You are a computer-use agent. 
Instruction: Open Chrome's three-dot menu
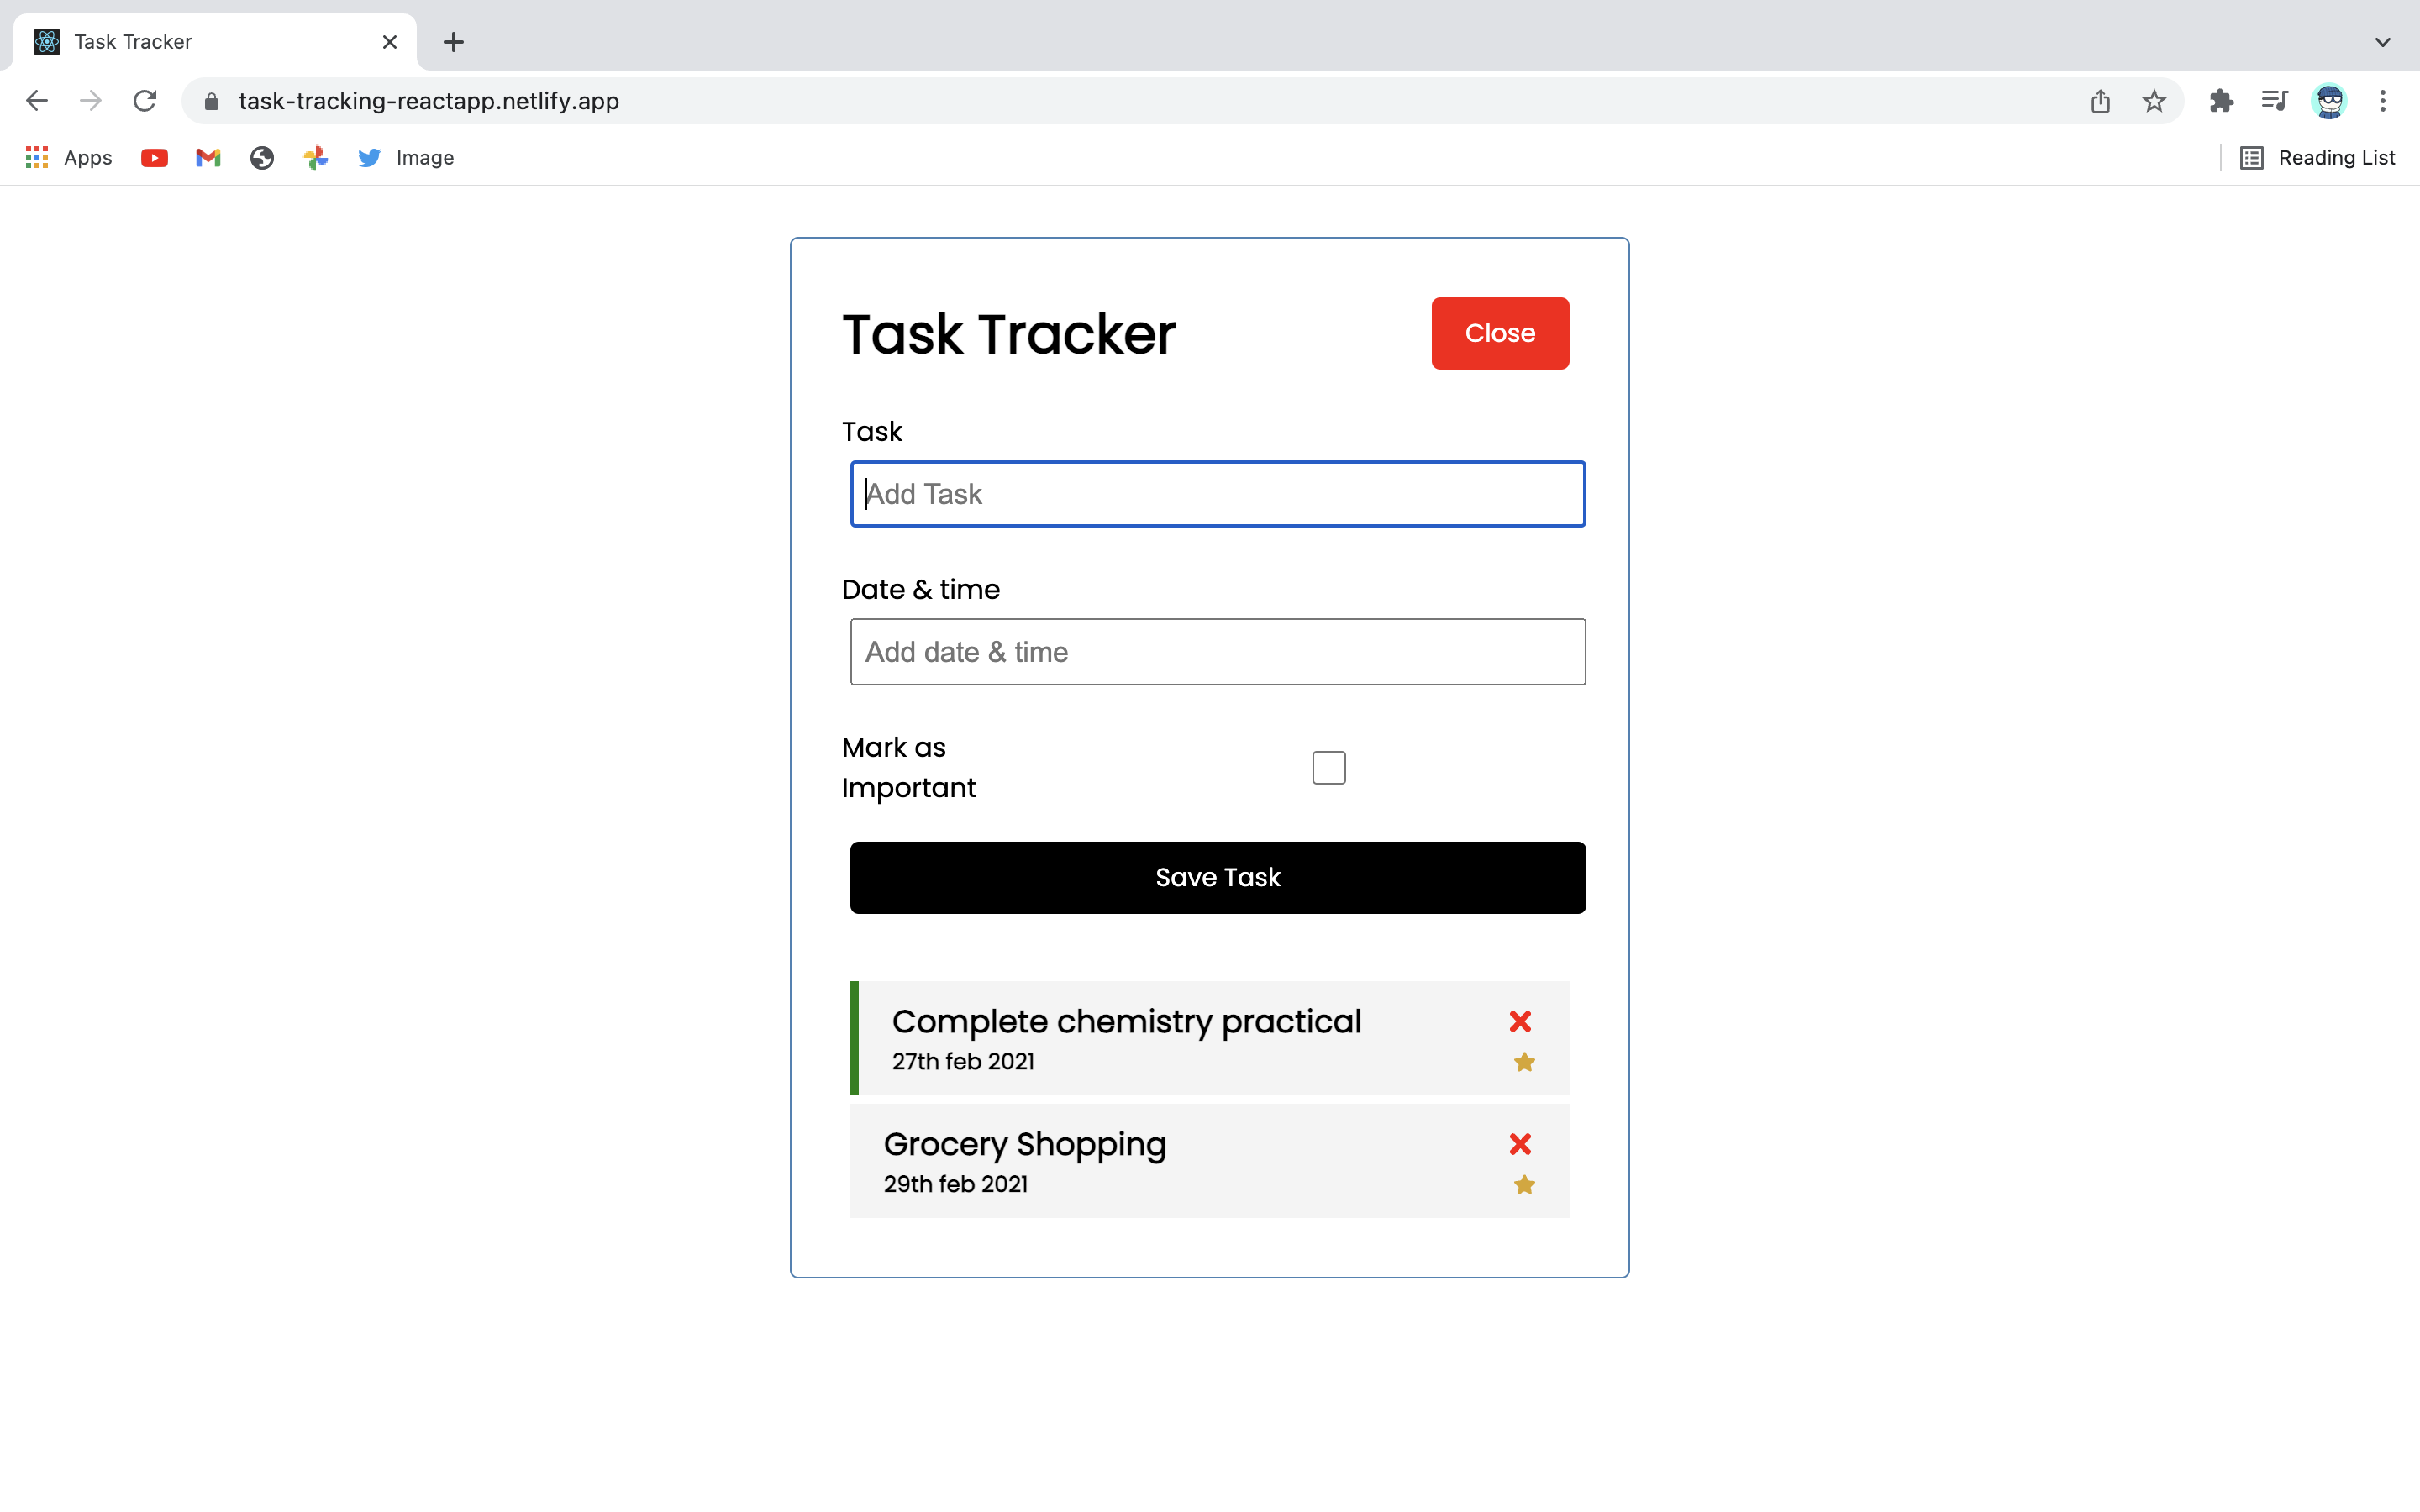tap(2384, 100)
